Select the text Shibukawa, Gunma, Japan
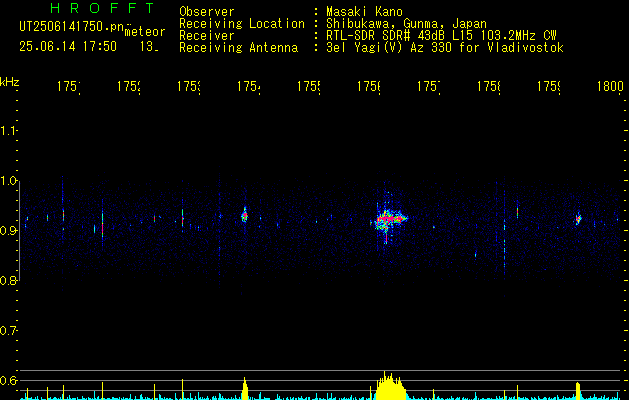629x400 pixels. (406, 24)
